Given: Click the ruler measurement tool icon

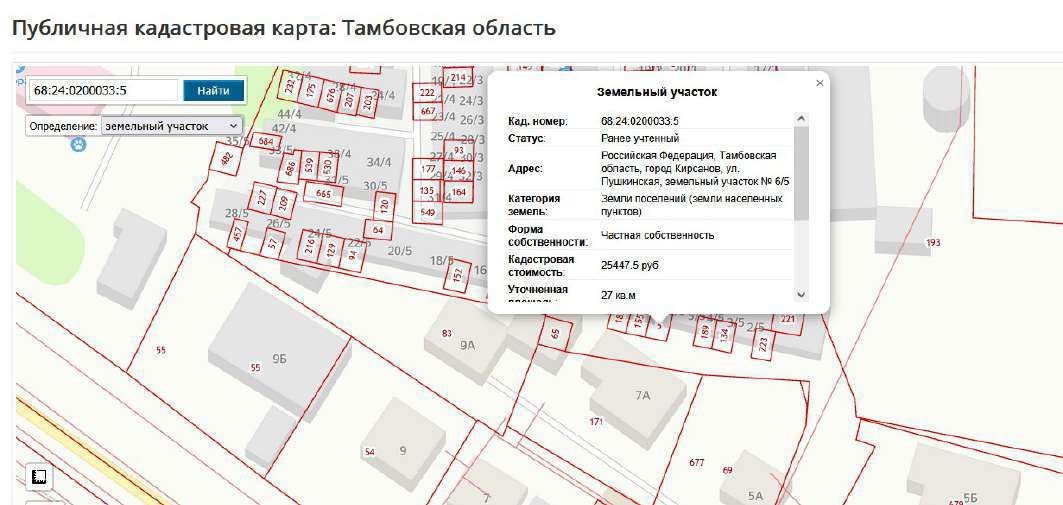Looking at the screenshot, I should [39, 477].
